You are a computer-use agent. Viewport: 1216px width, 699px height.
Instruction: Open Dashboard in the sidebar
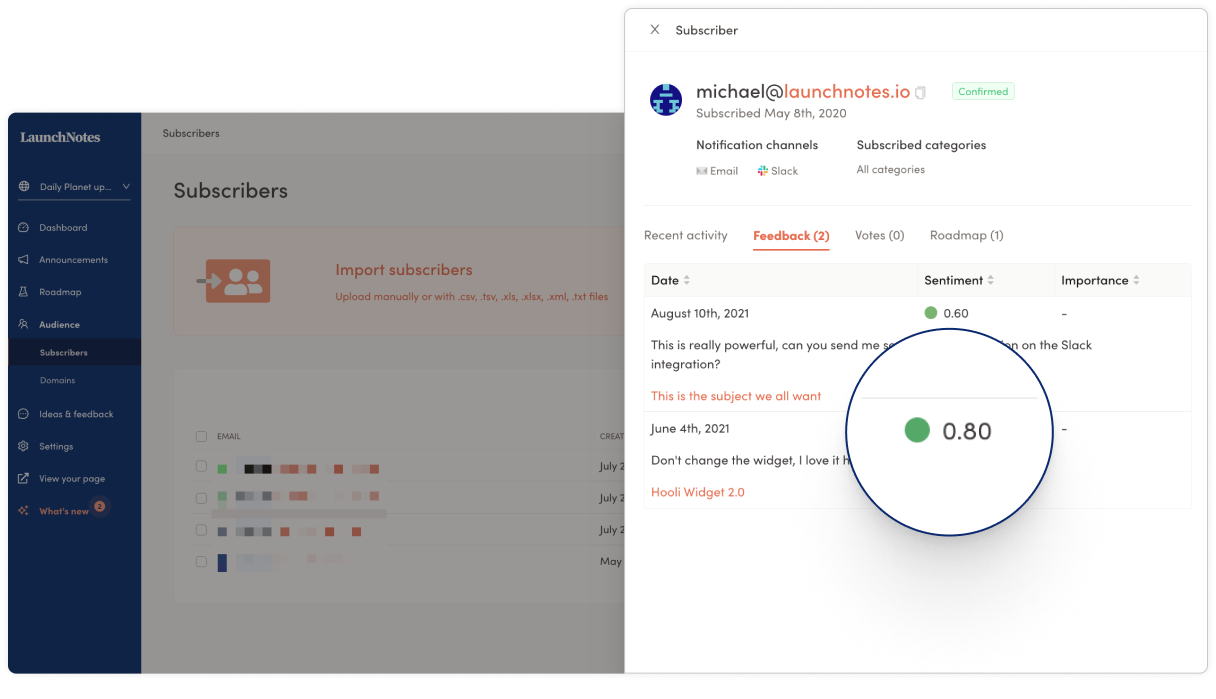point(63,228)
